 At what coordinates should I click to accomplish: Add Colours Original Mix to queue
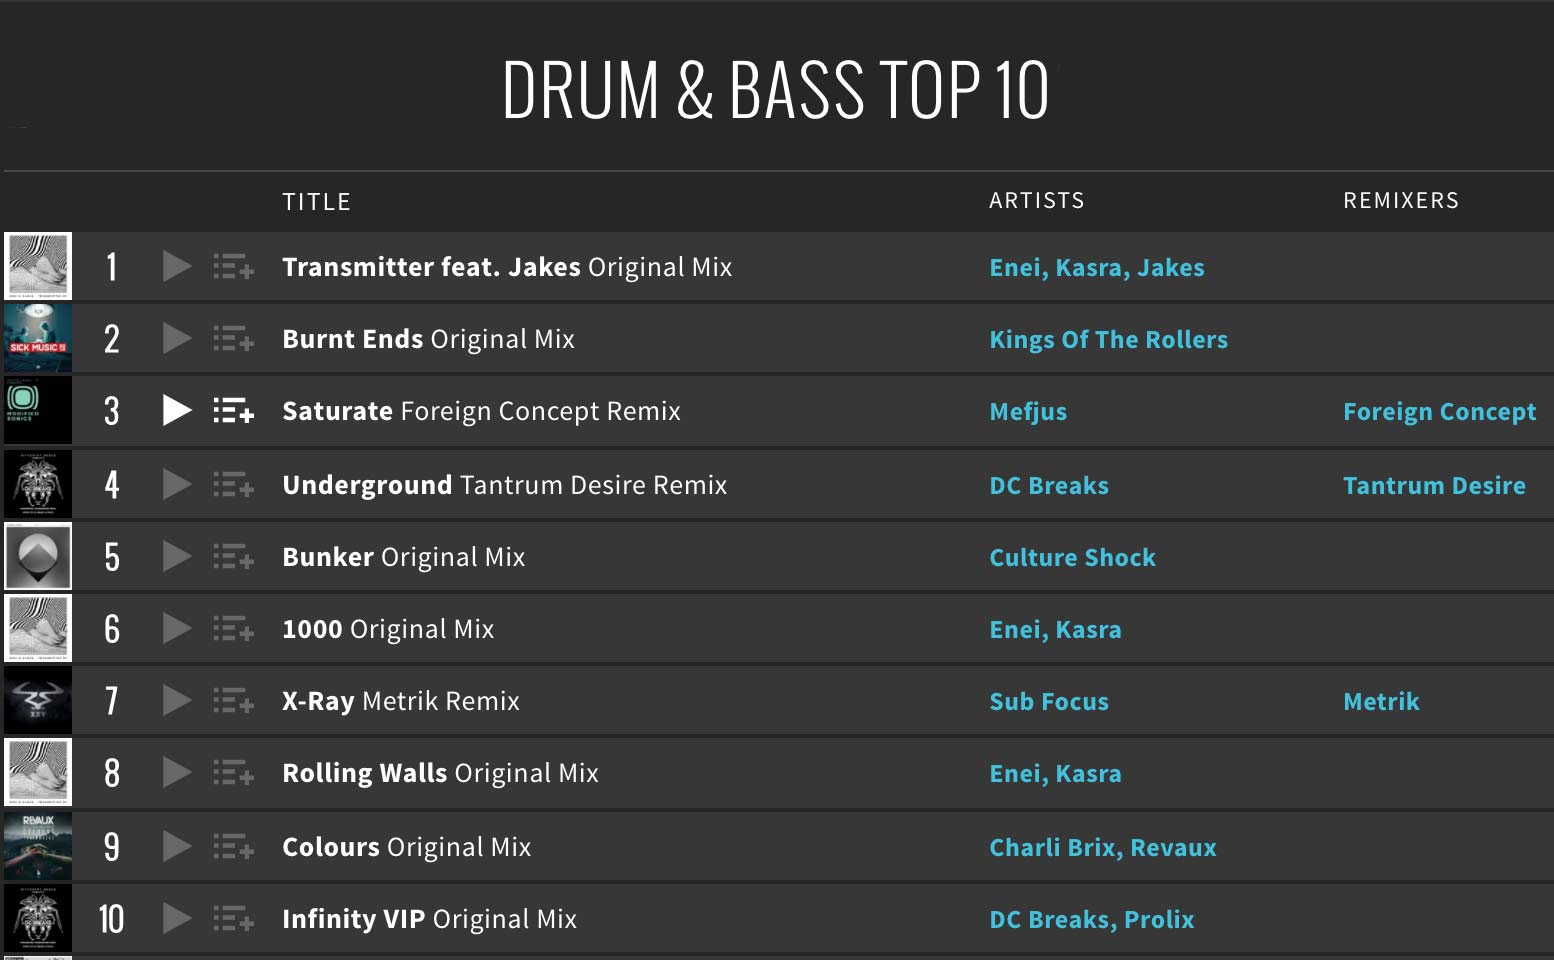pos(233,846)
